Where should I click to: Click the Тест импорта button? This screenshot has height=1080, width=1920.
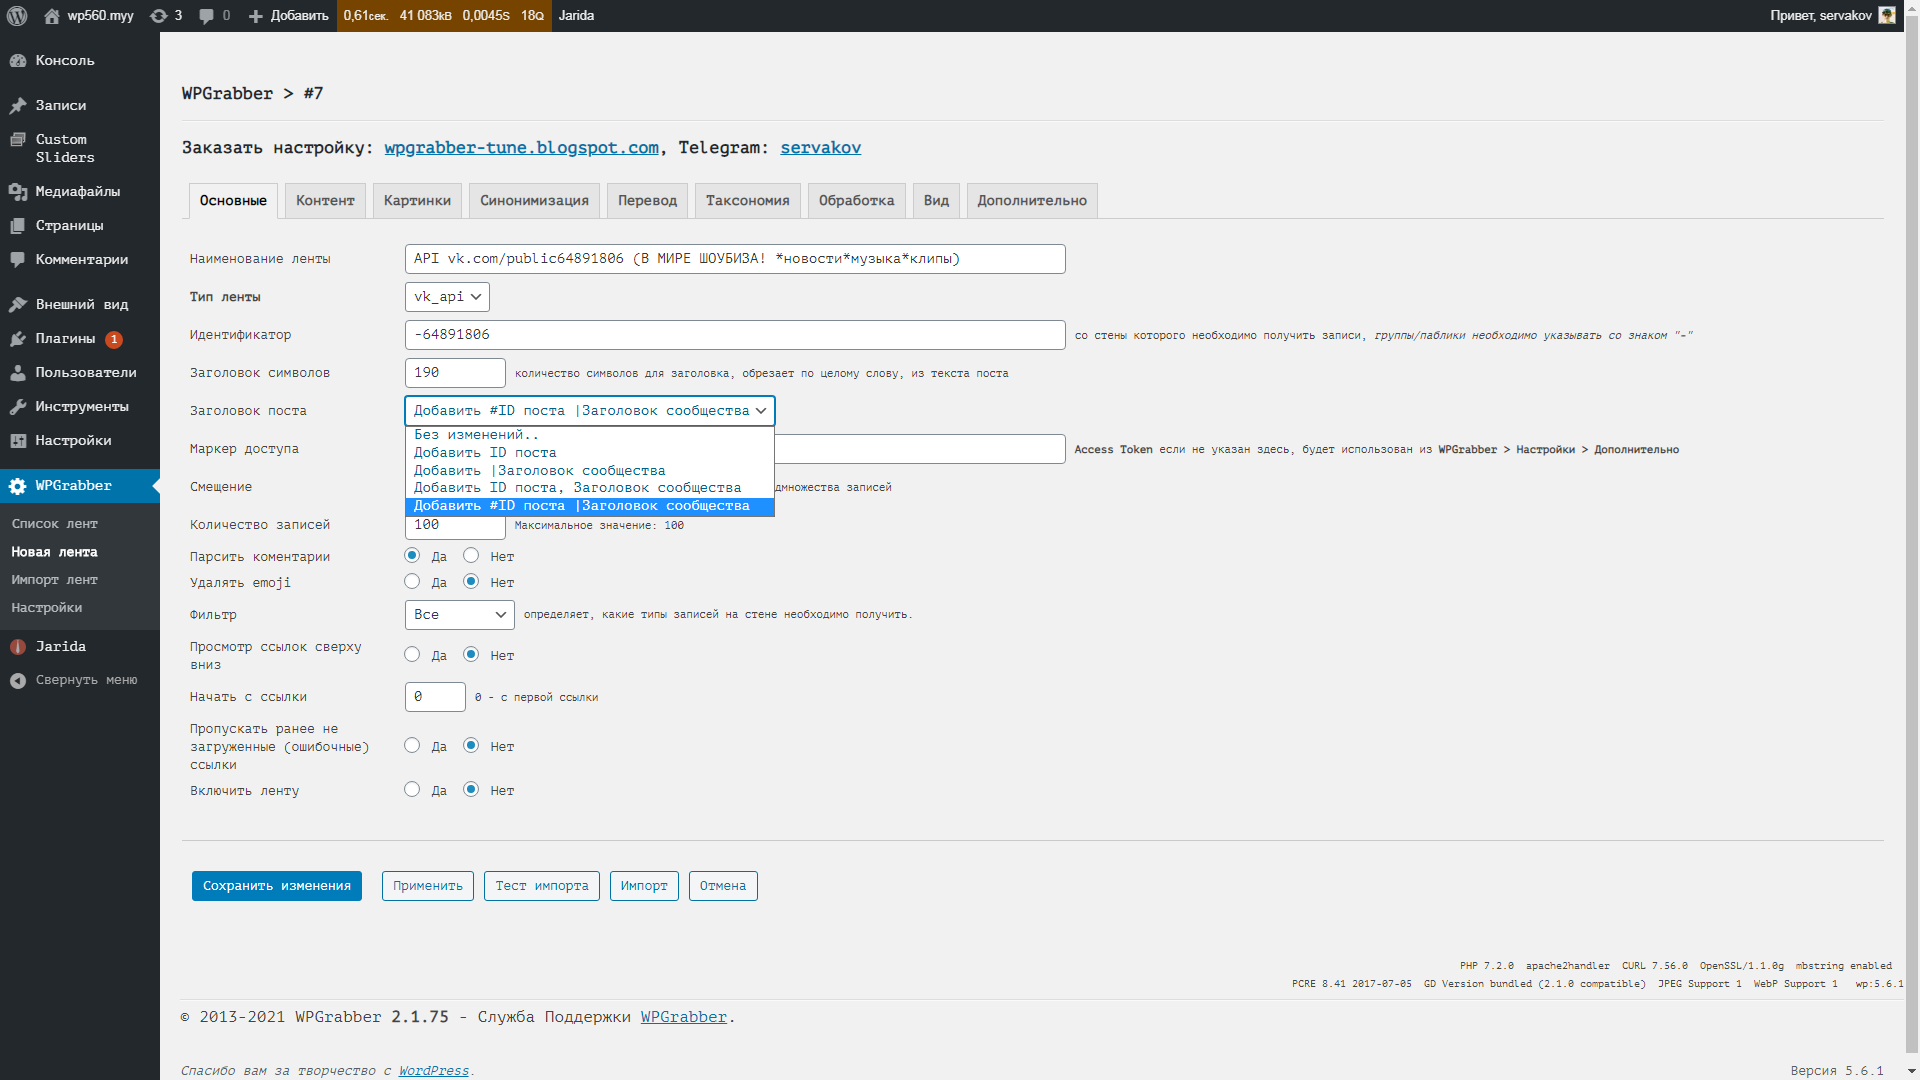click(542, 886)
